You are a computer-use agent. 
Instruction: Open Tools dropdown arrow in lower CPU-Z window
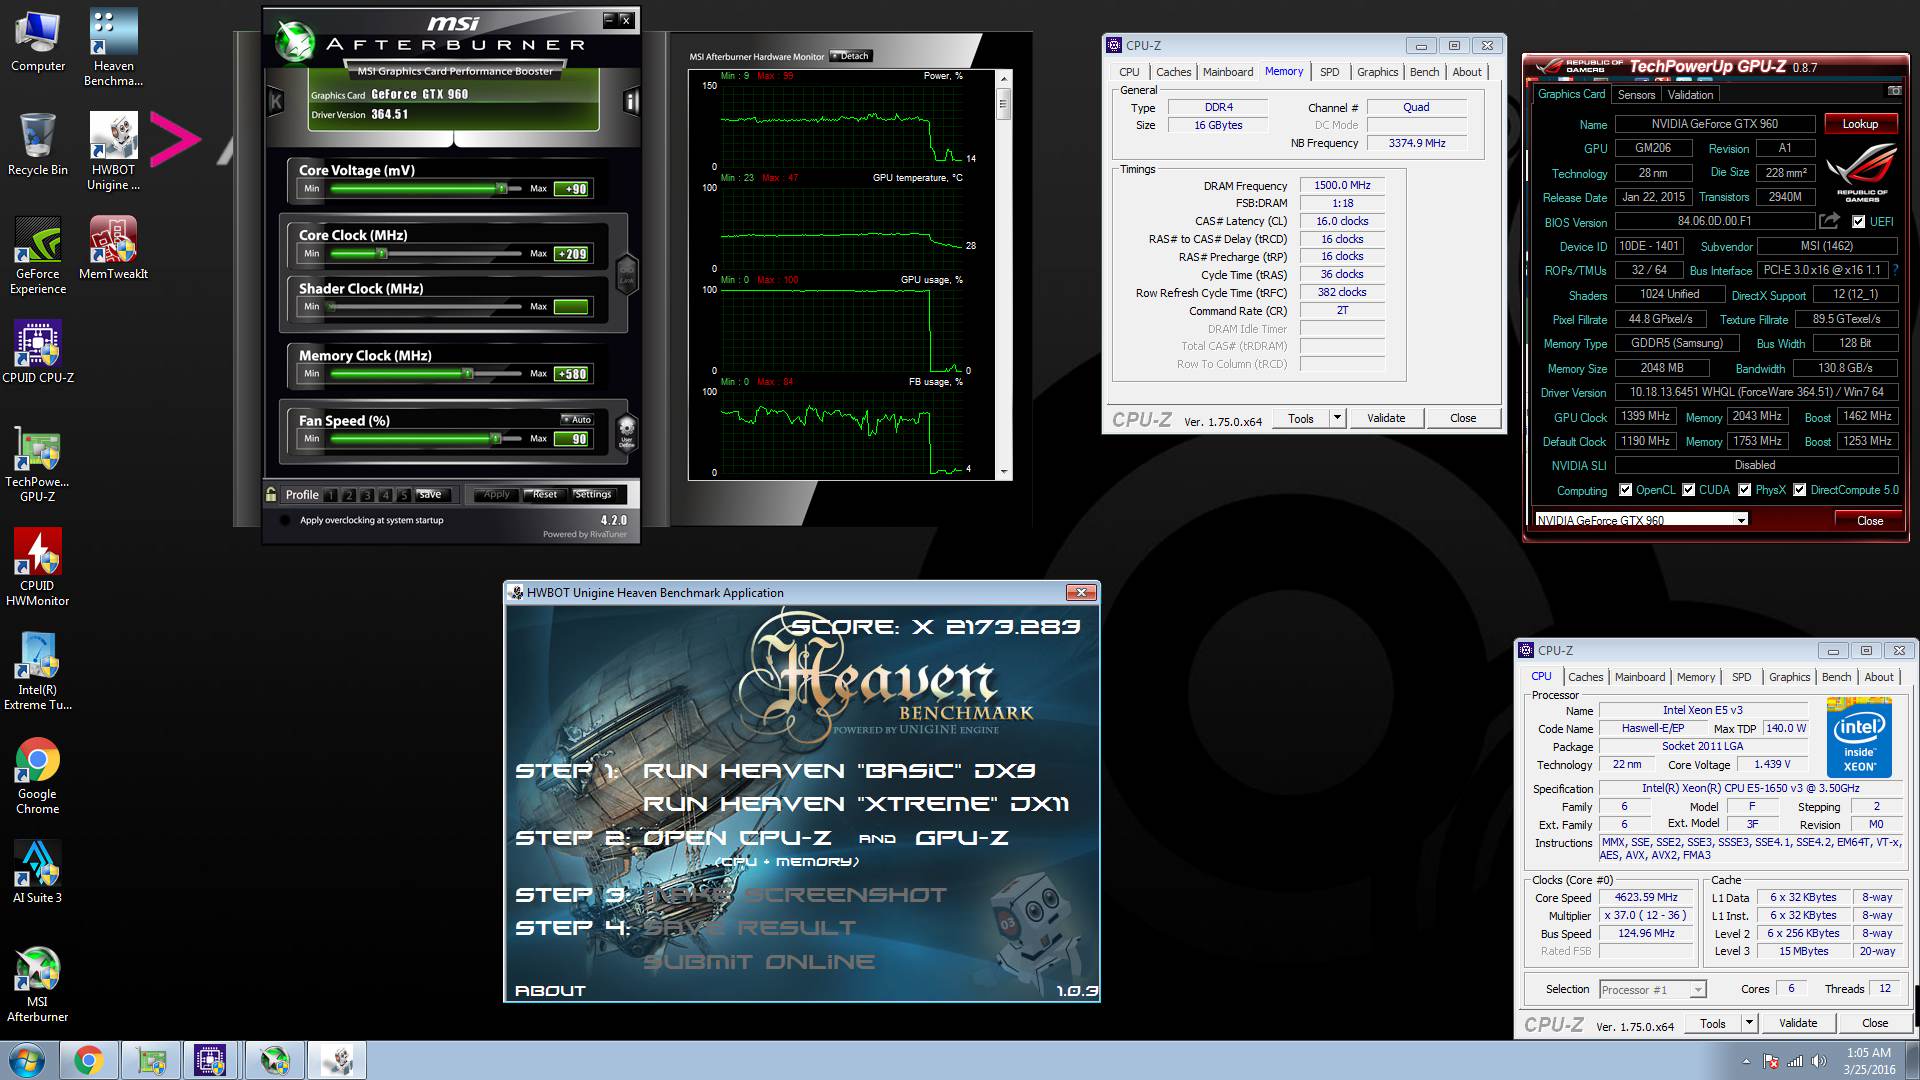tap(1749, 1023)
